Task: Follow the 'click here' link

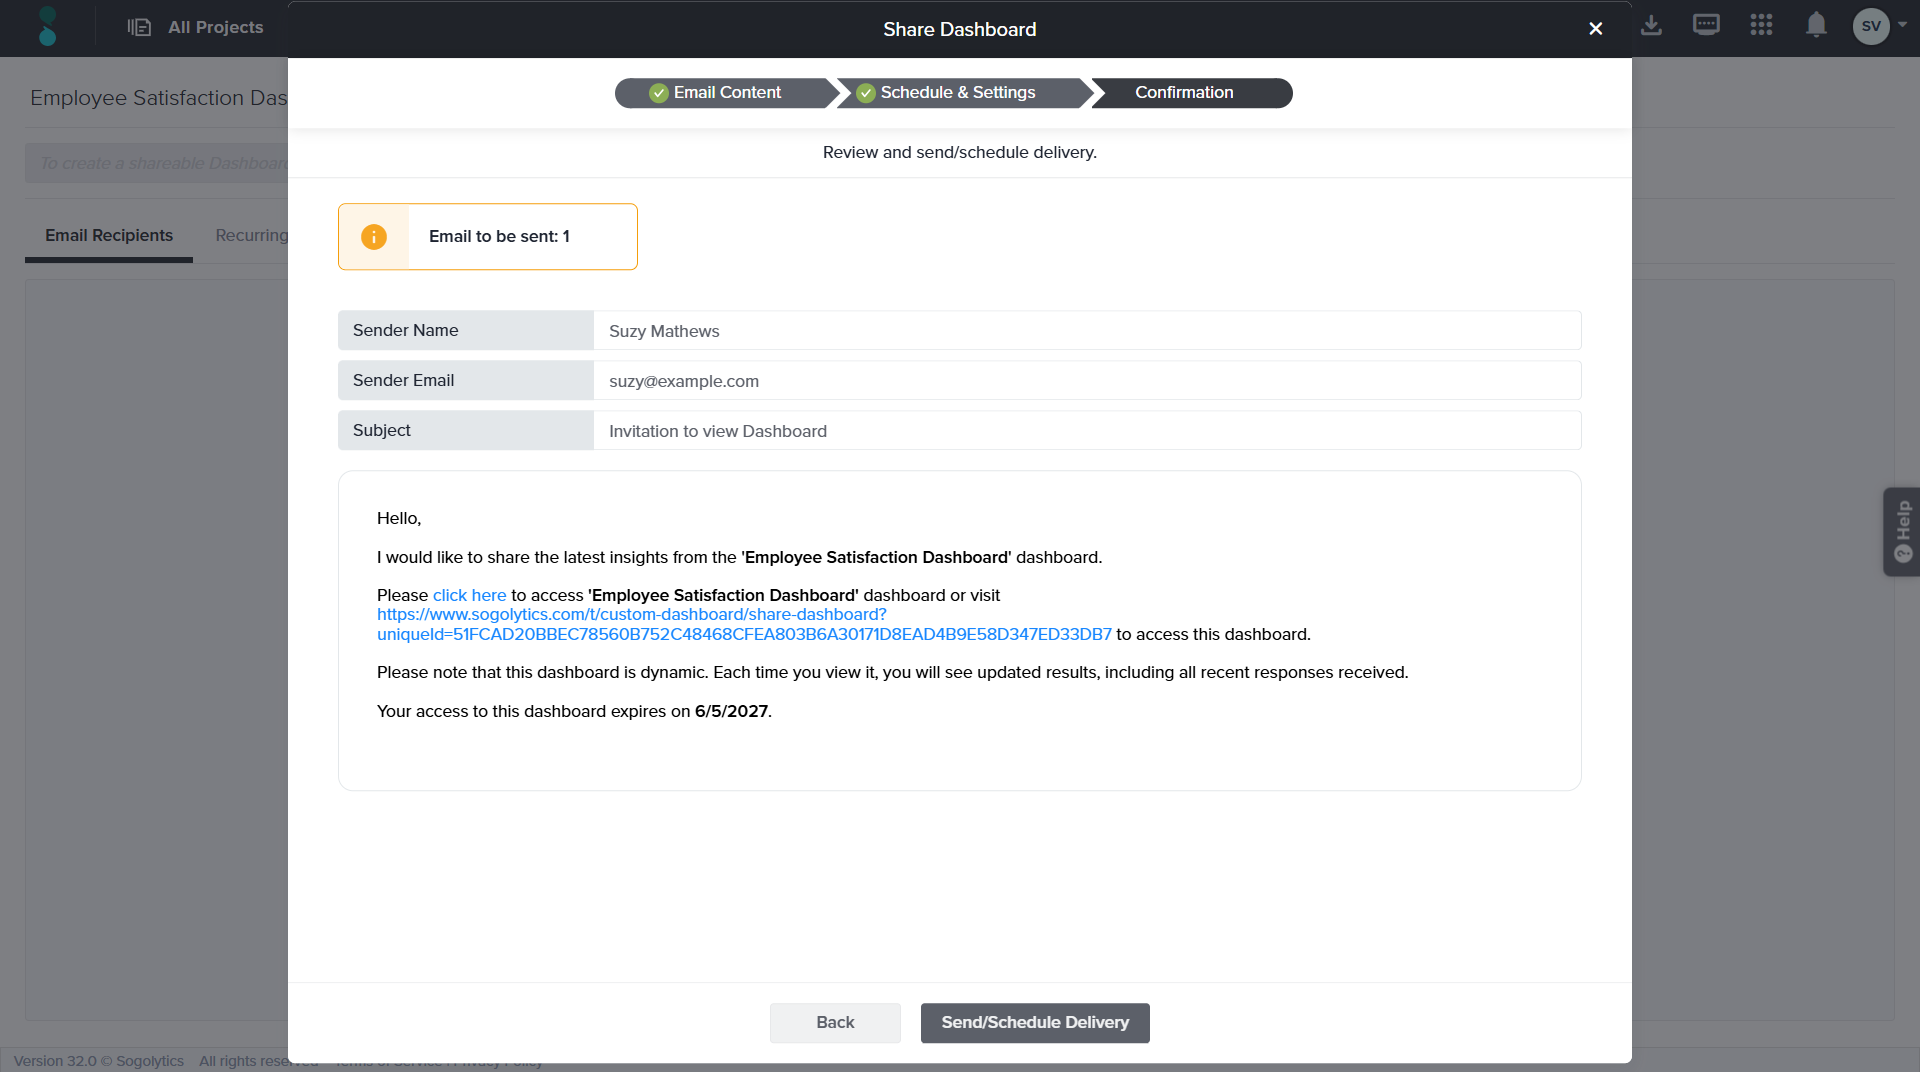Action: point(469,596)
